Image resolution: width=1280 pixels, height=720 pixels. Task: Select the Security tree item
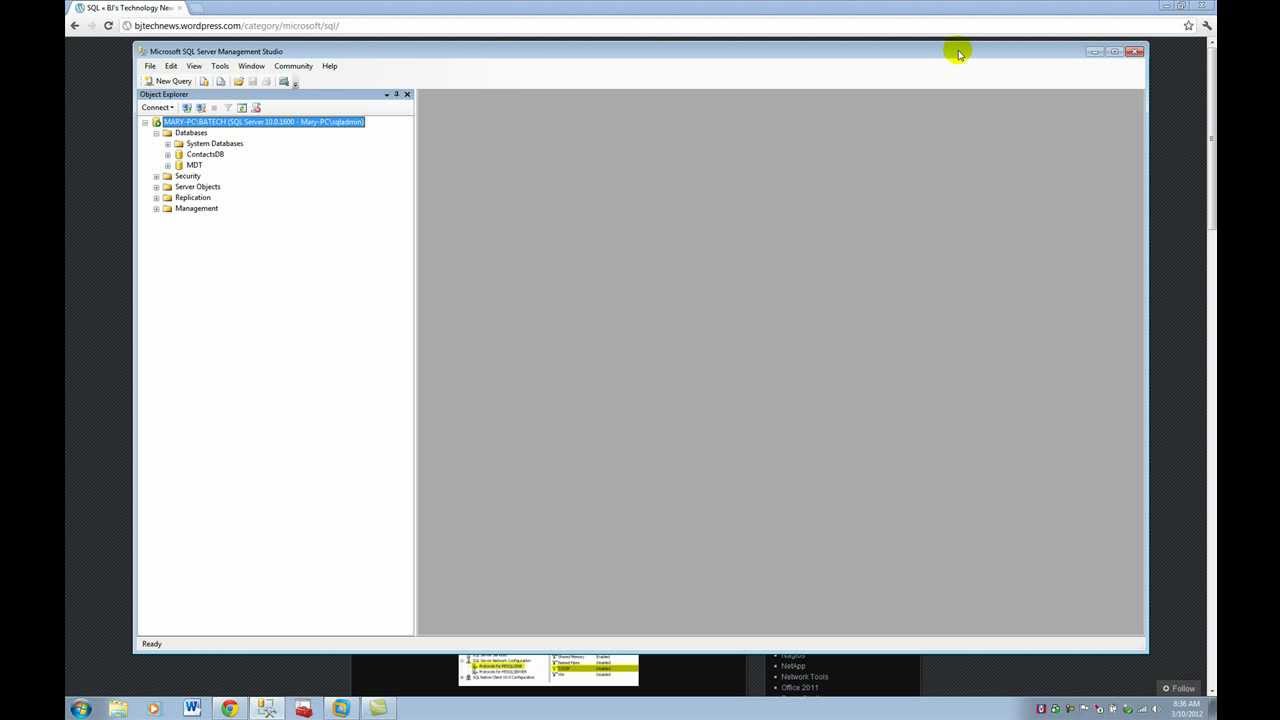pyautogui.click(x=188, y=176)
